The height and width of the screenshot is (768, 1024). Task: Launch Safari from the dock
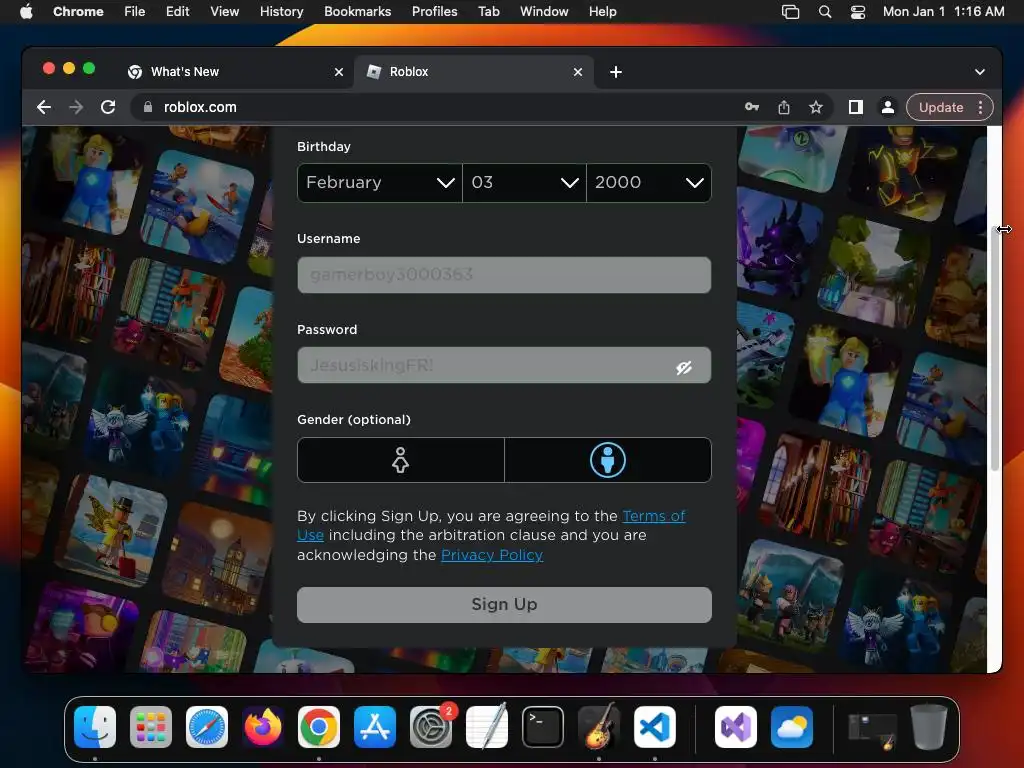[x=207, y=727]
